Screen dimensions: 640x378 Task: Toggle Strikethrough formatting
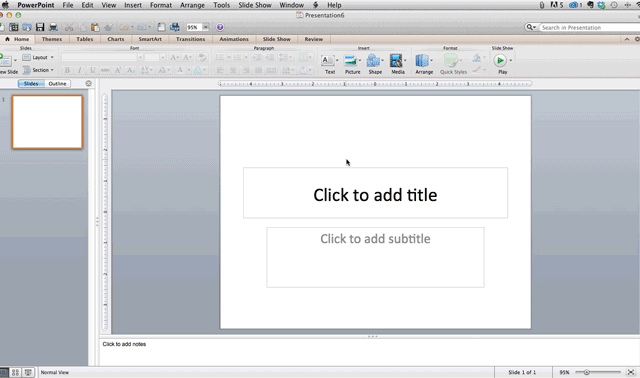(x=105, y=70)
